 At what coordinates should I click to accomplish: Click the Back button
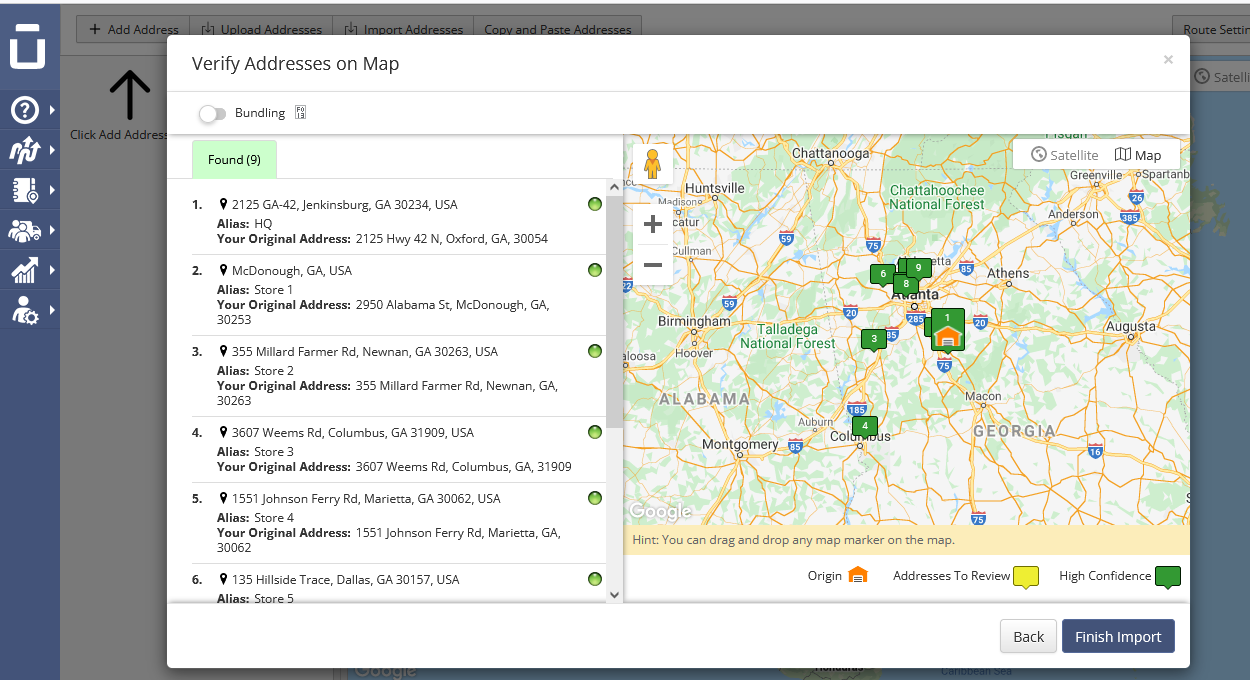1028,637
